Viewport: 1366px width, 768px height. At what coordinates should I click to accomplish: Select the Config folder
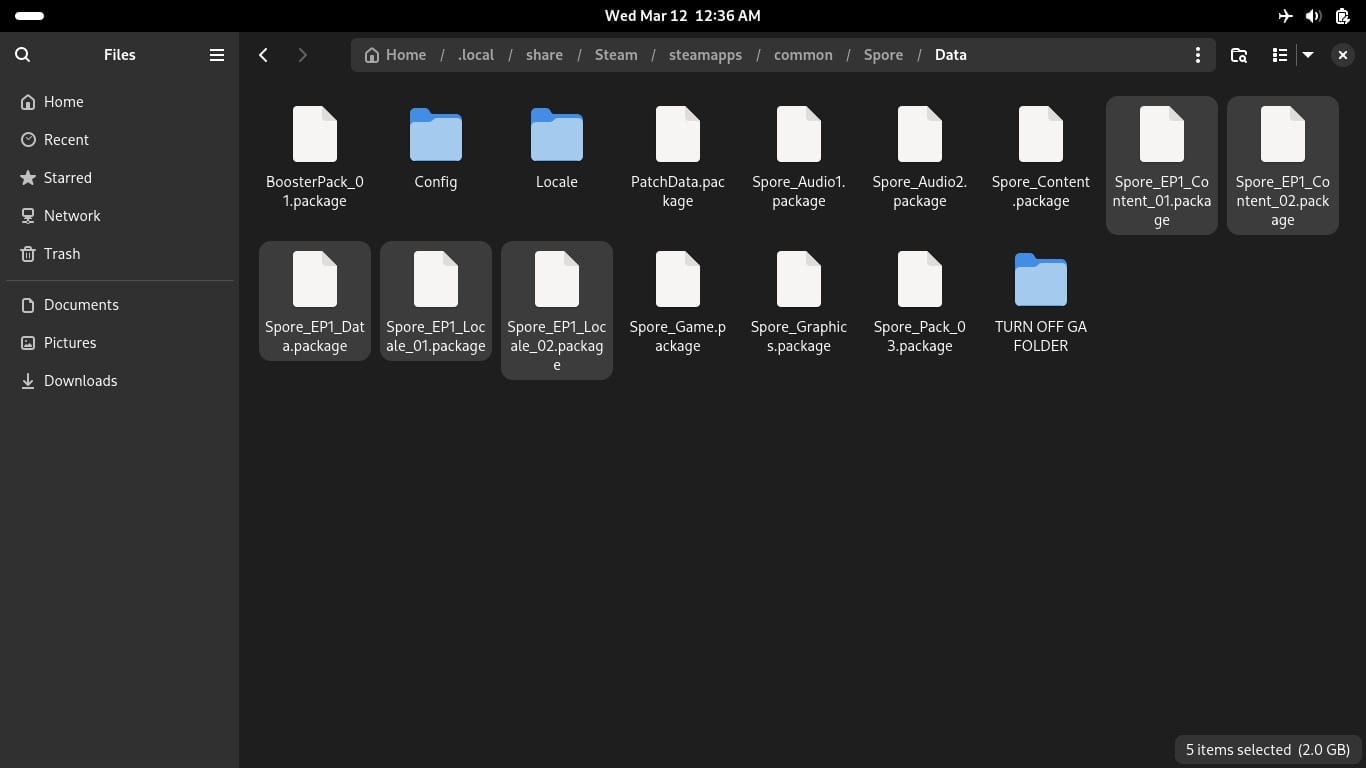(436, 147)
